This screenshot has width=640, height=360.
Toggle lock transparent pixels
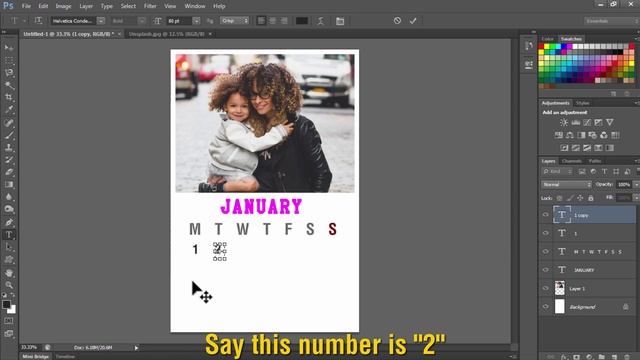pos(559,198)
